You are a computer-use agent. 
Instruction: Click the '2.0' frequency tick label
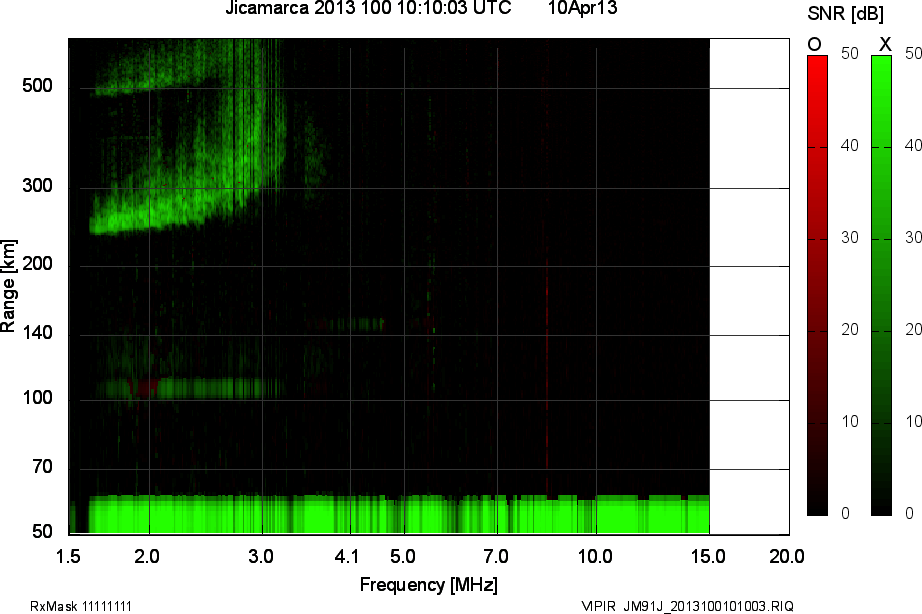pyautogui.click(x=147, y=556)
